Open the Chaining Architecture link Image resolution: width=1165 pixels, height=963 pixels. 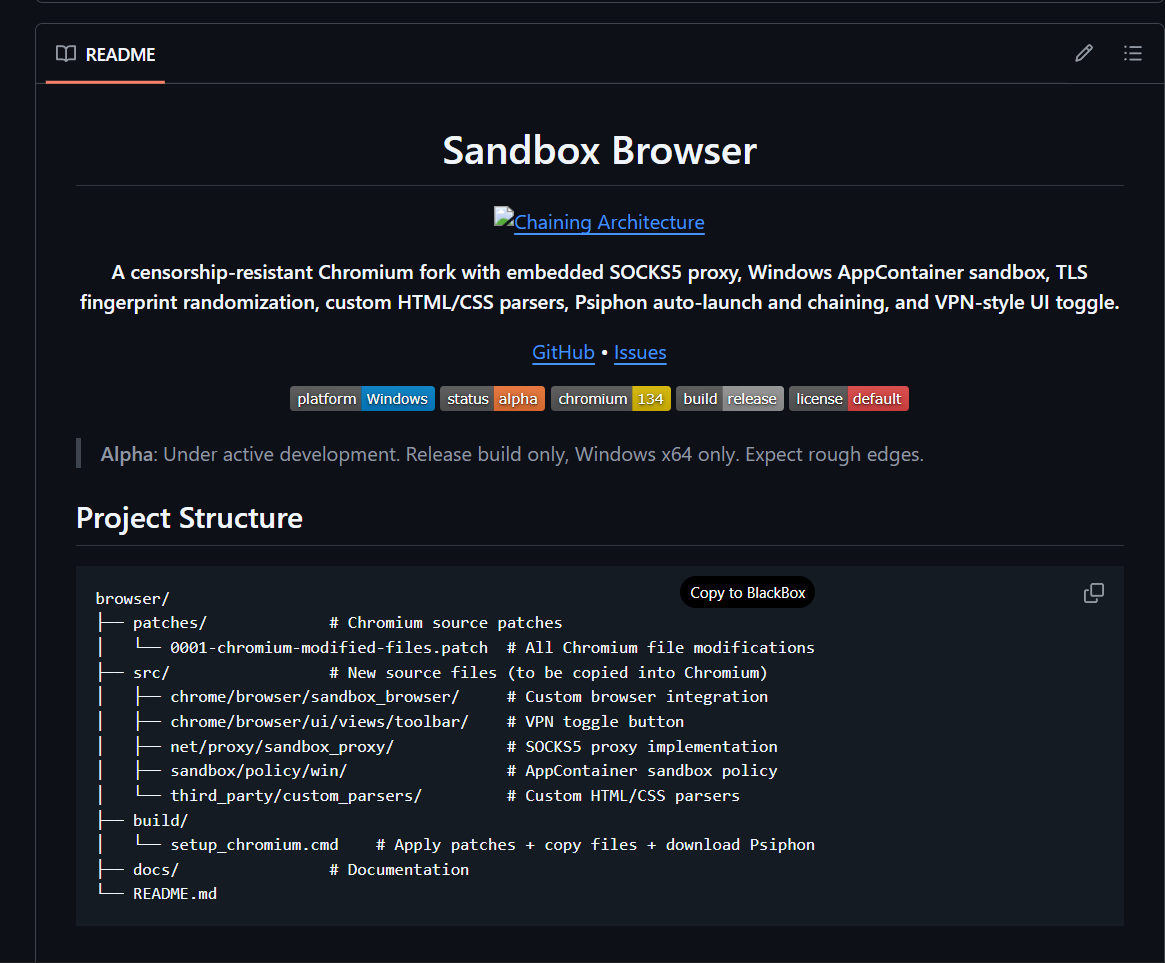[609, 222]
